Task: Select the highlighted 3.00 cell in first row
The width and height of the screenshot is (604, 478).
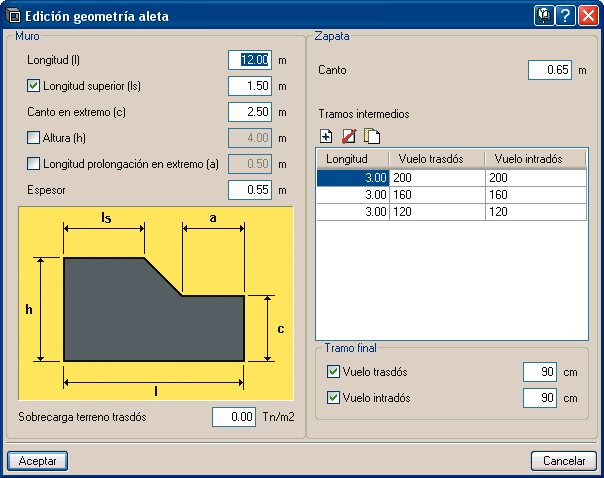Action: click(x=353, y=178)
